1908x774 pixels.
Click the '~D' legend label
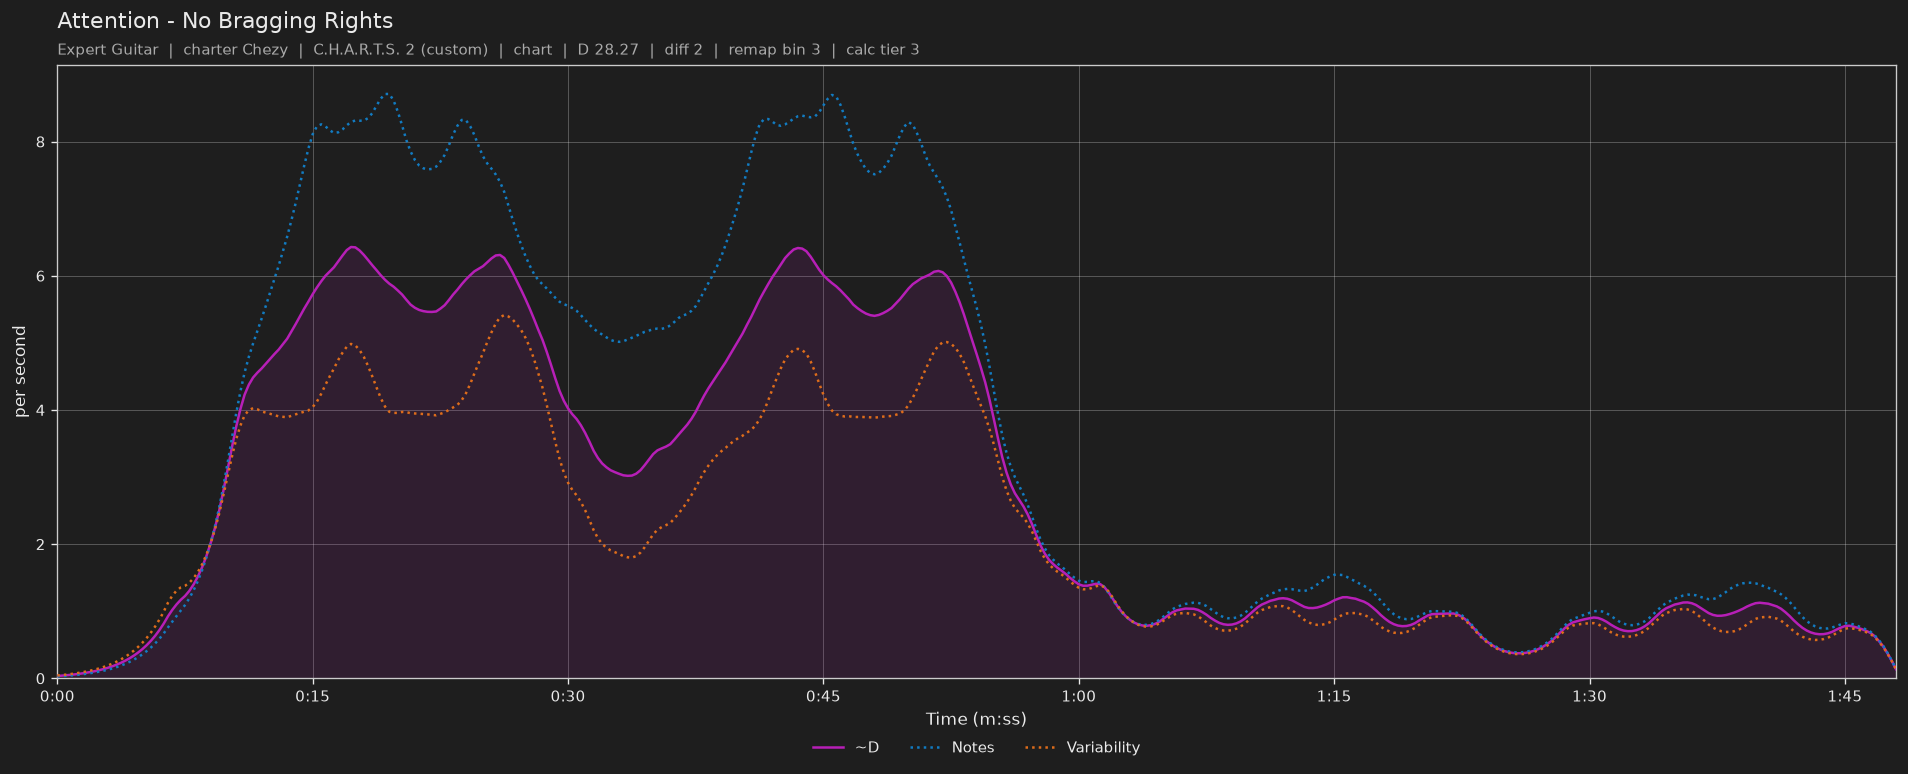pos(867,747)
